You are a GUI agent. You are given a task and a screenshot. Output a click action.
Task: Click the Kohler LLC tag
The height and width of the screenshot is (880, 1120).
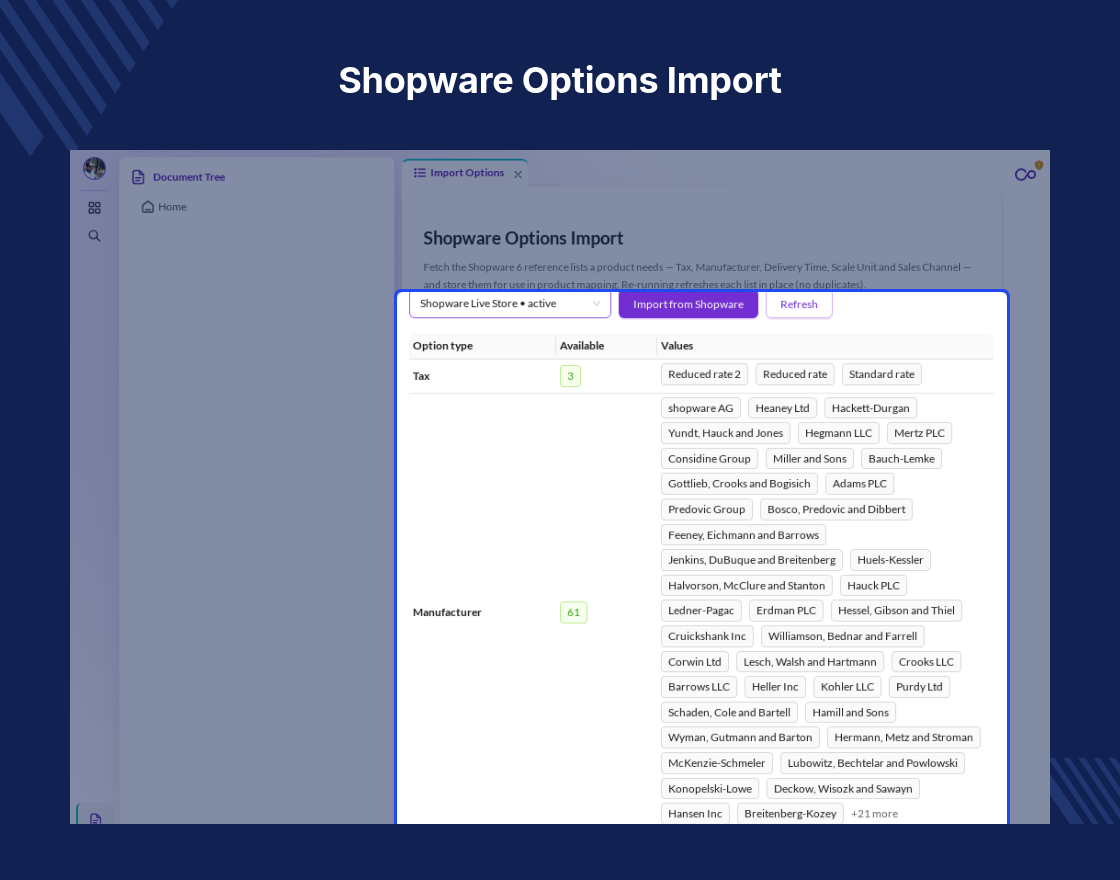[x=847, y=687]
